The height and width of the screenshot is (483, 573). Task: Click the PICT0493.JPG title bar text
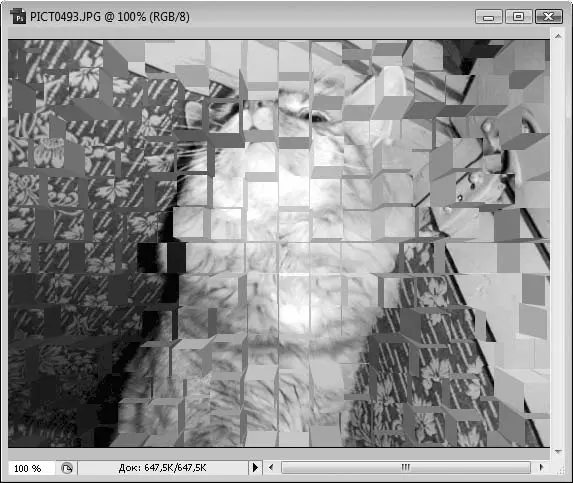pos(110,17)
